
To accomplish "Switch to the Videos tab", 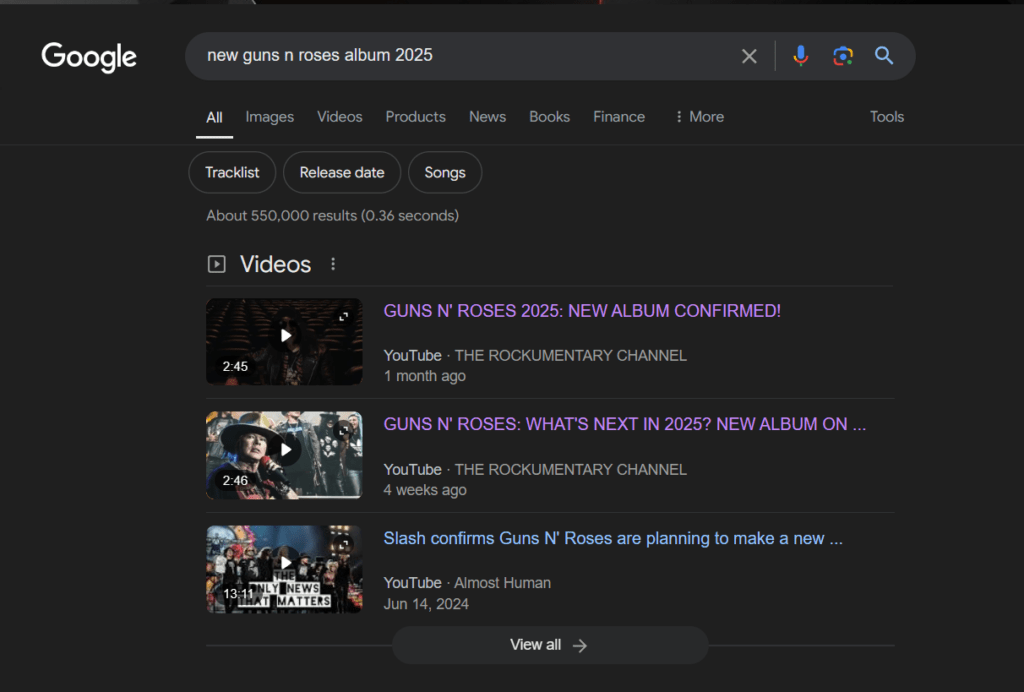I will point(340,117).
